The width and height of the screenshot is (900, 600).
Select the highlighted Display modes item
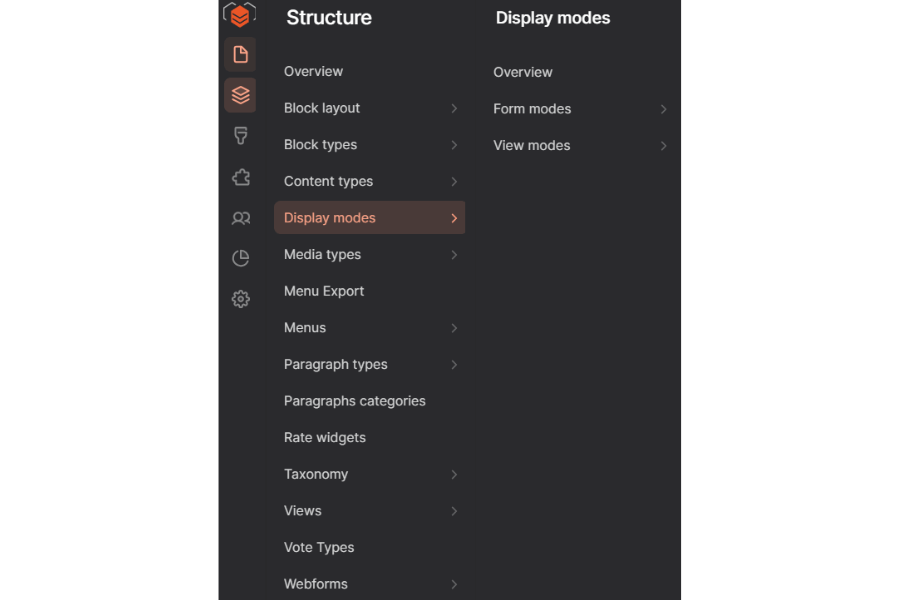pos(369,218)
